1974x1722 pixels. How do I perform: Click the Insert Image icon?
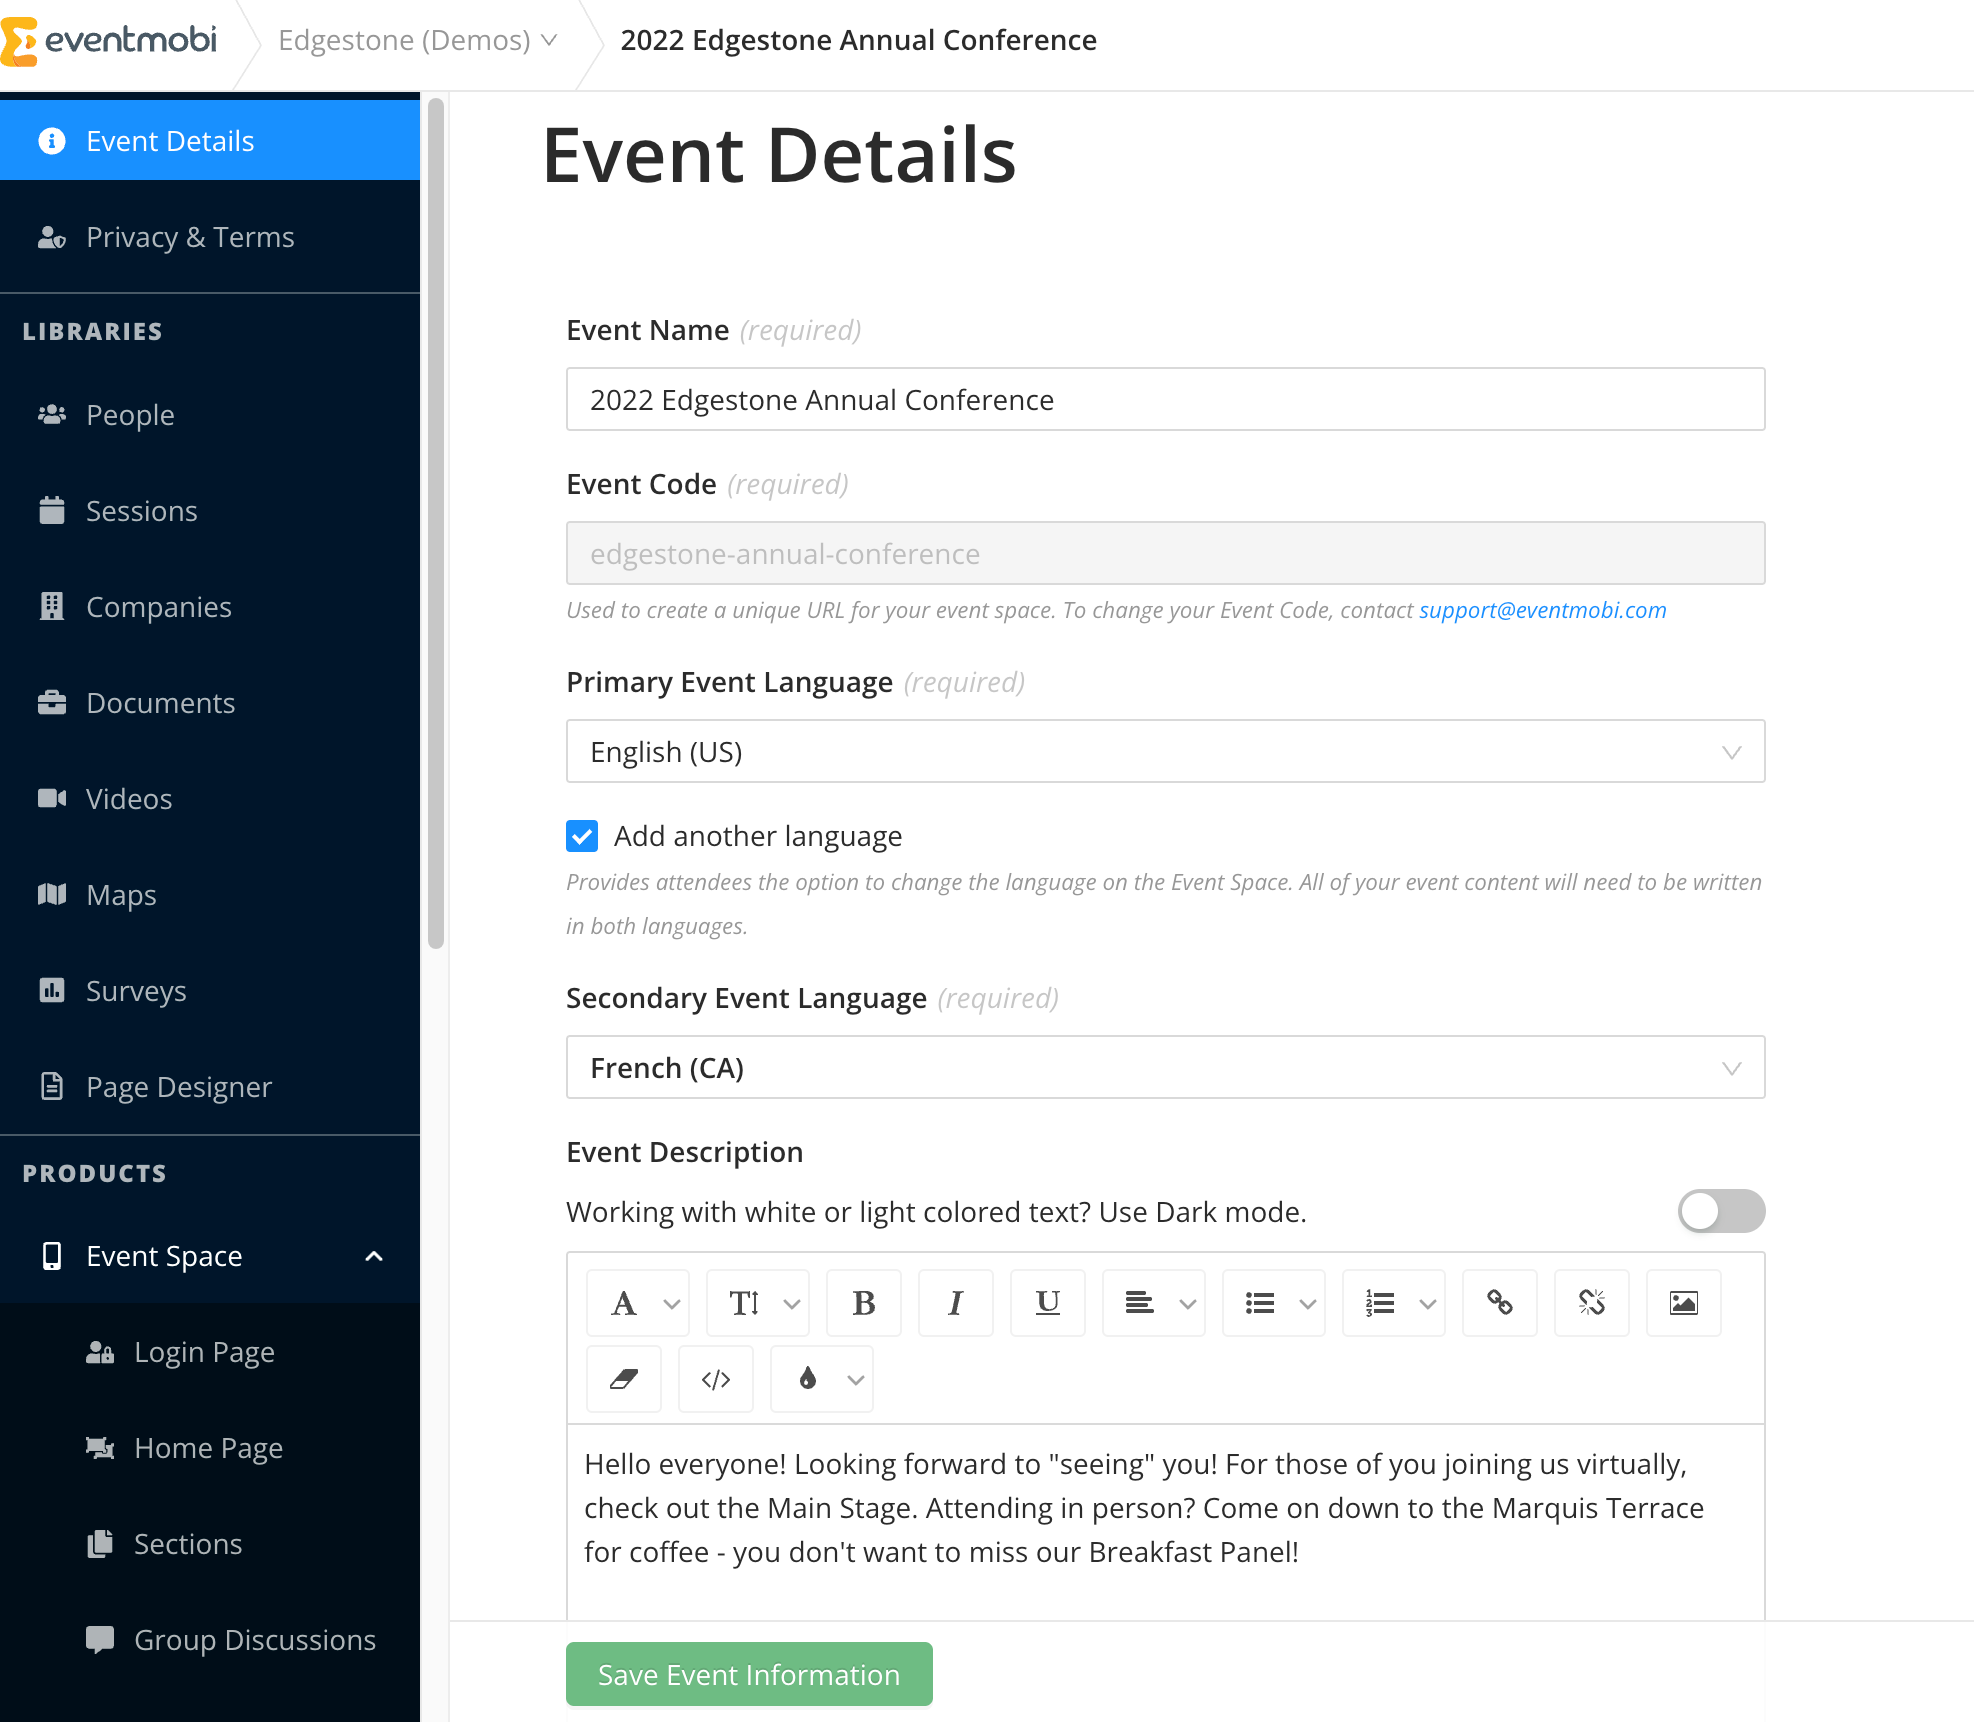[x=1682, y=1302]
